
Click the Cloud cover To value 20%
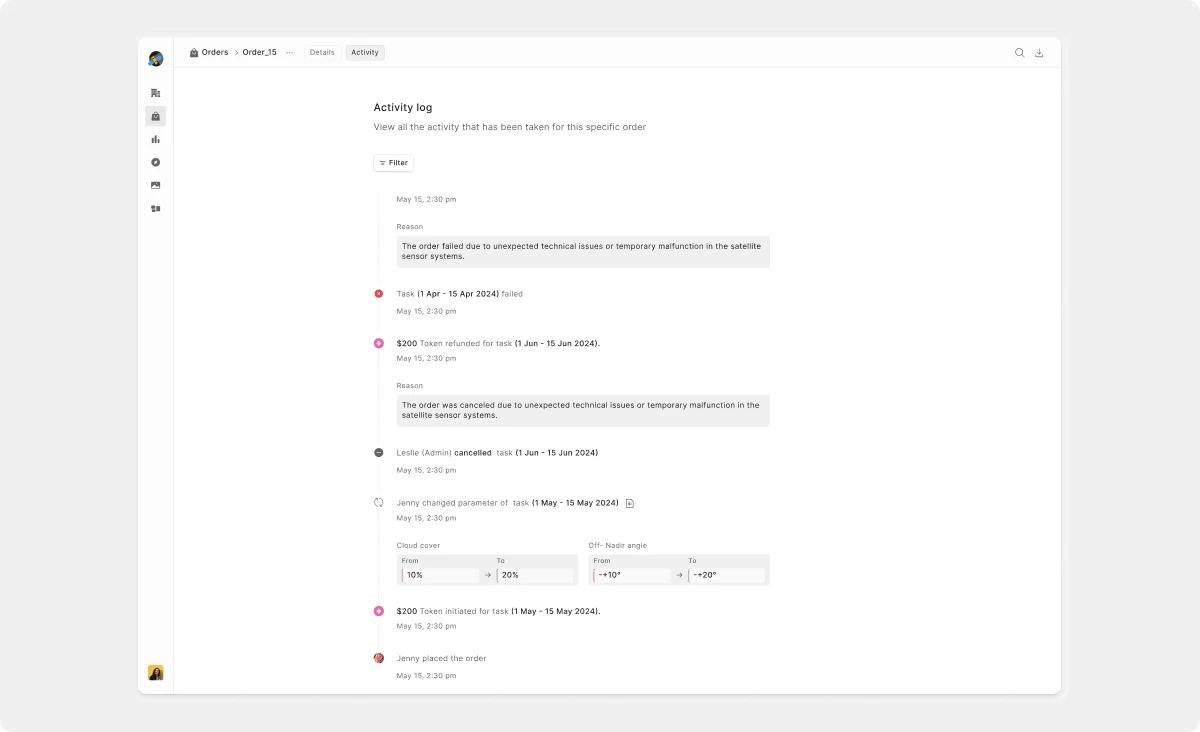[x=535, y=575]
